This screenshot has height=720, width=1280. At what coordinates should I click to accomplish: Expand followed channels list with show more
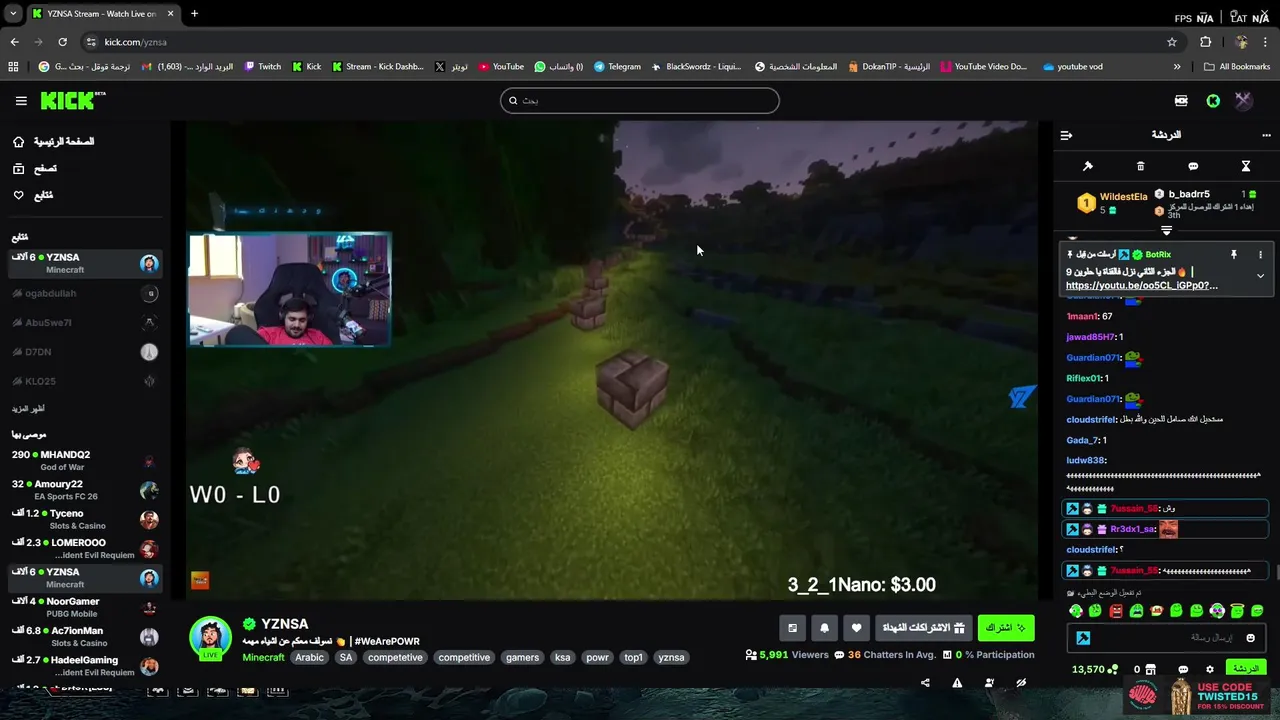tap(28, 408)
